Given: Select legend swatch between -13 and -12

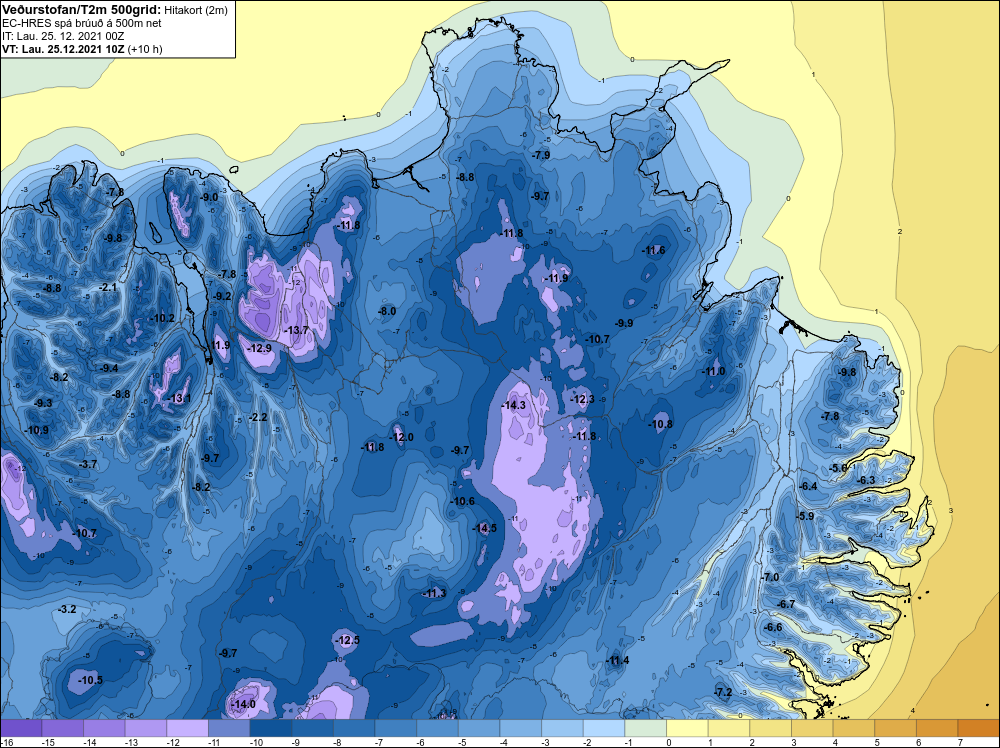Looking at the screenshot, I should (146, 728).
